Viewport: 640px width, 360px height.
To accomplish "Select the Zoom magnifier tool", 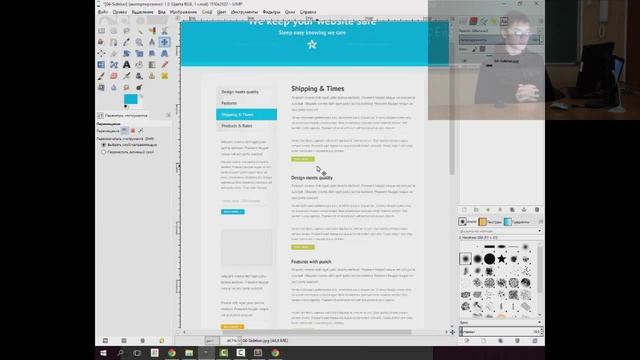I will (139, 42).
